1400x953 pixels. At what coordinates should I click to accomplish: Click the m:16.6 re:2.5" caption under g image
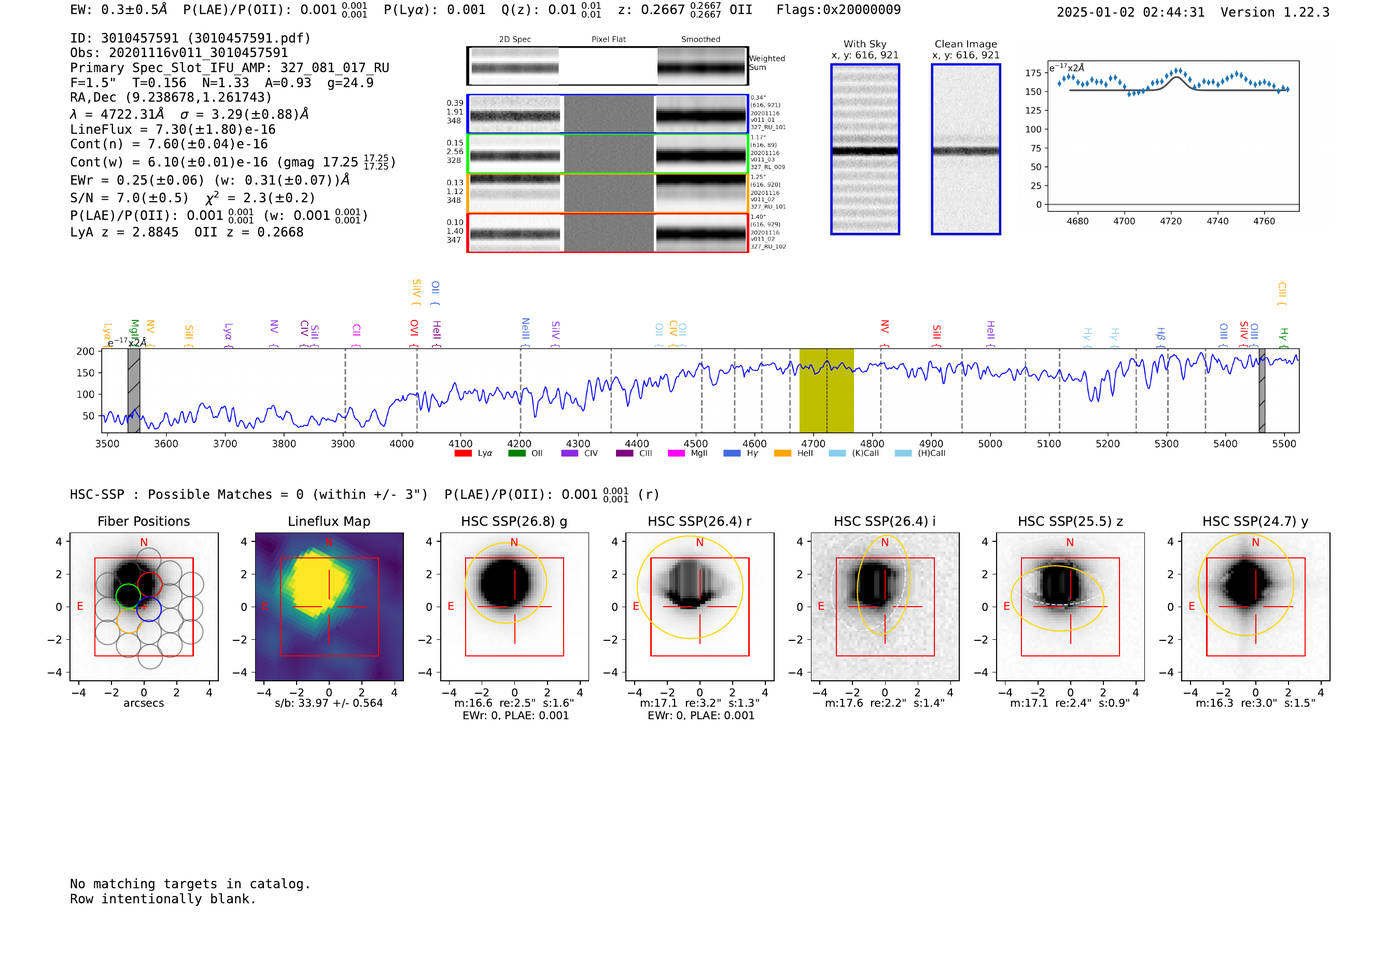tap(515, 703)
